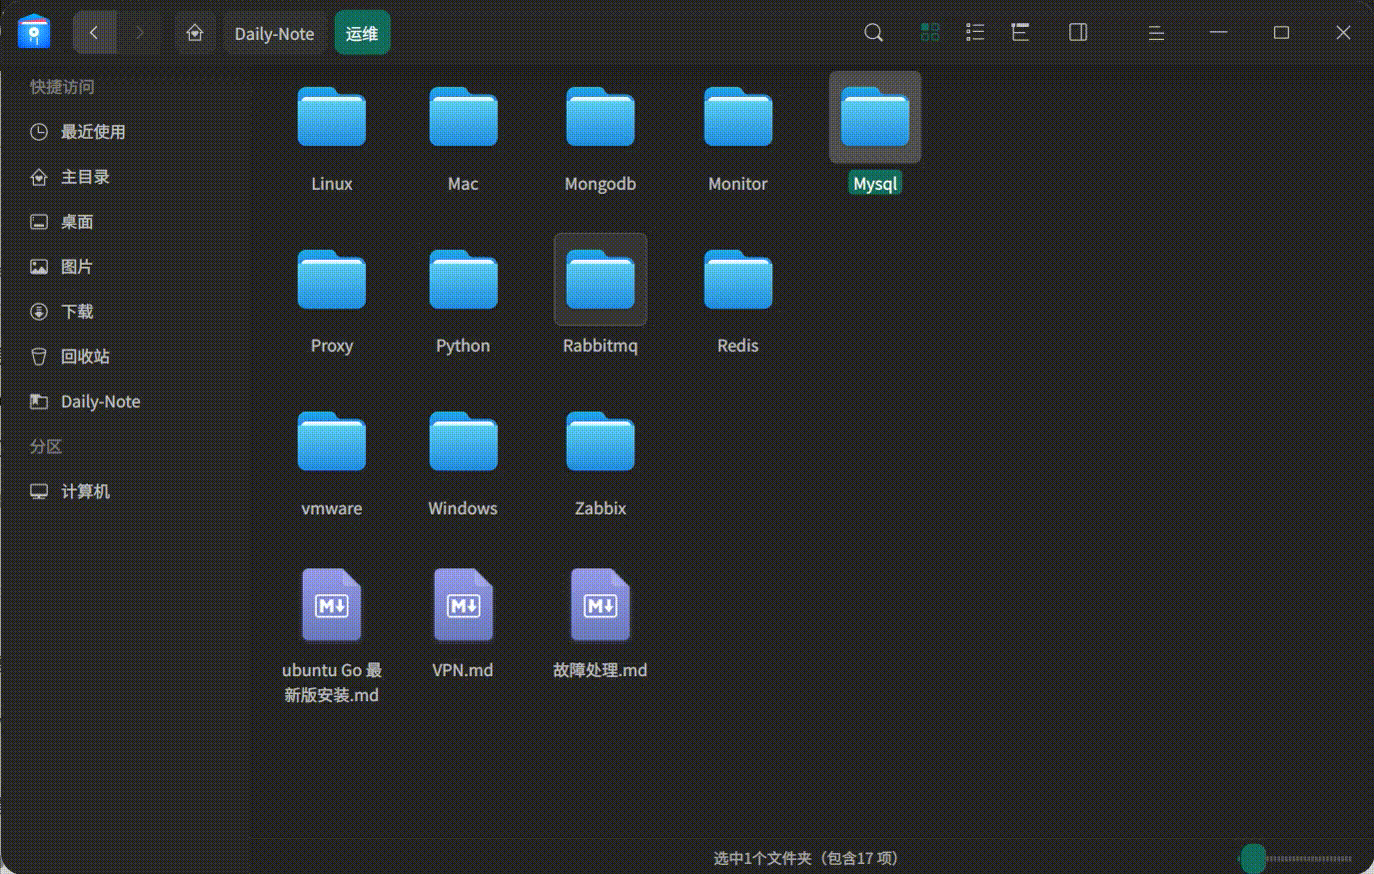The height and width of the screenshot is (874, 1374).
Task: Select the Mongodb folder icon
Action: pyautogui.click(x=600, y=117)
